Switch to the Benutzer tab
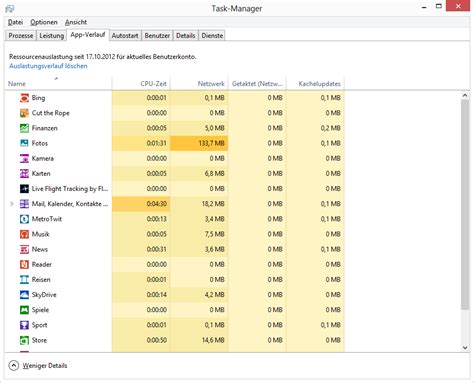Image resolution: width=474 pixels, height=383 pixels. [157, 36]
